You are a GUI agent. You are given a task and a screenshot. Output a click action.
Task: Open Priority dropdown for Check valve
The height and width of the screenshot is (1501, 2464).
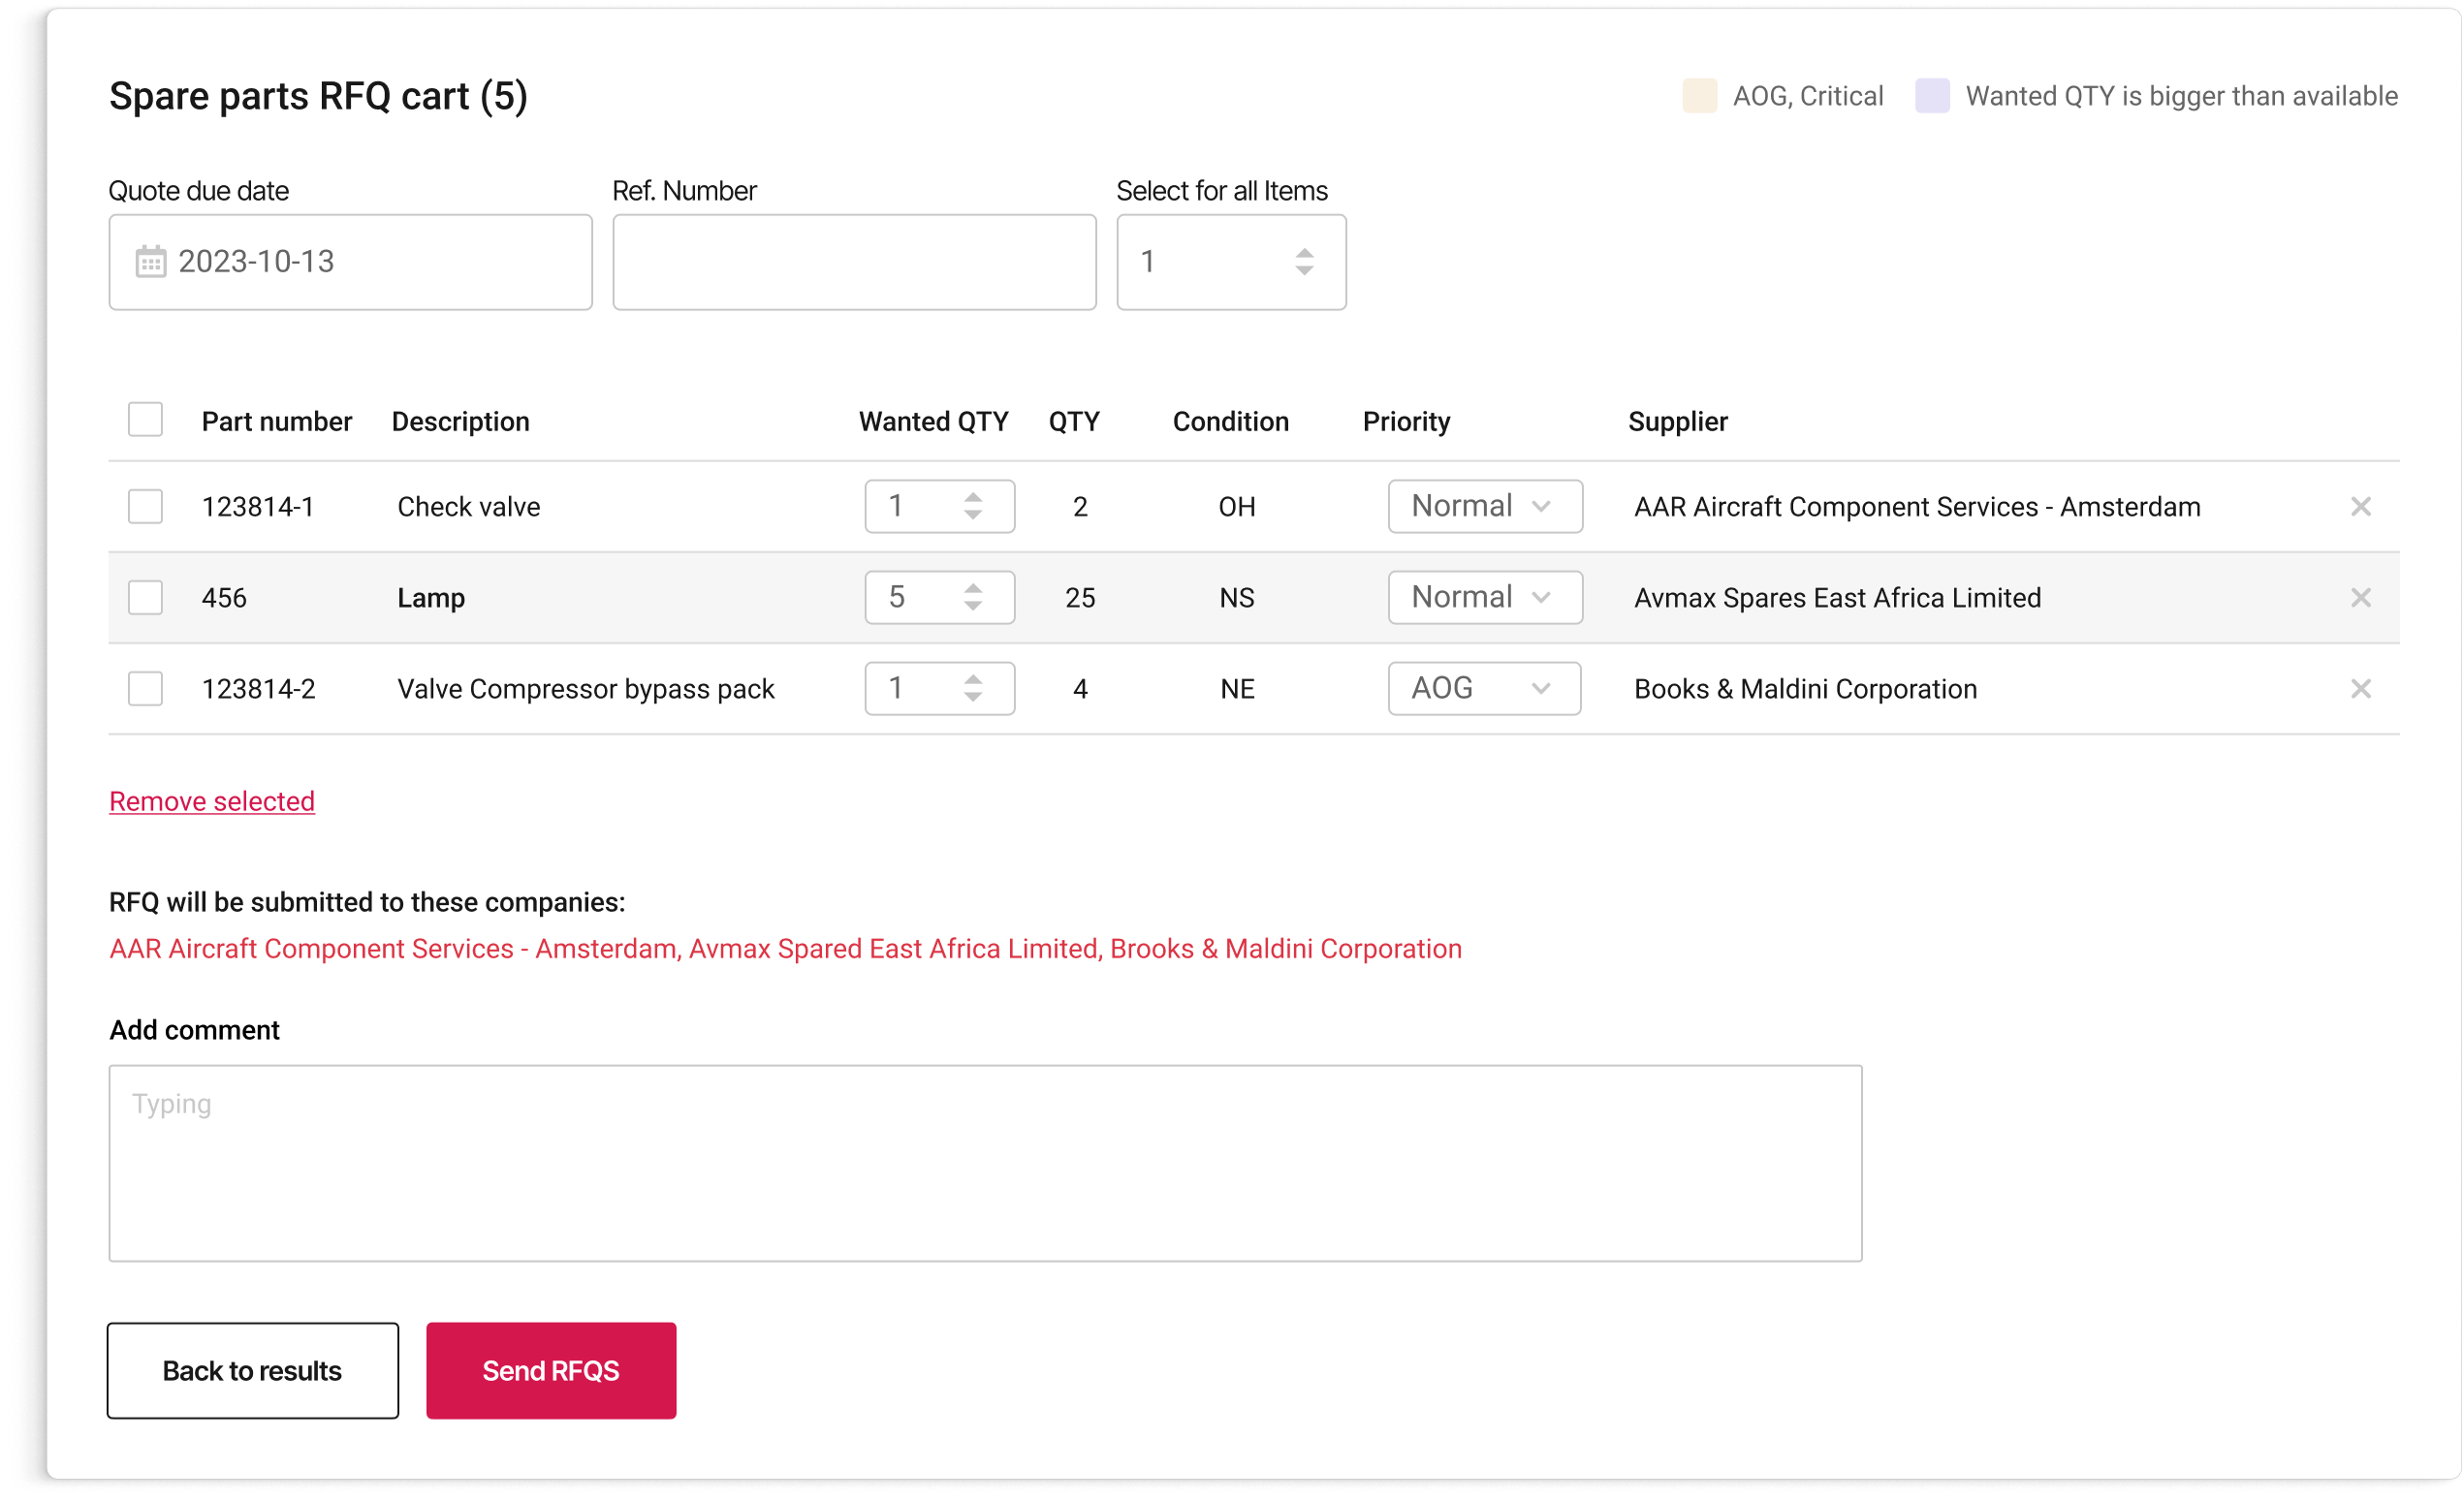1484,507
